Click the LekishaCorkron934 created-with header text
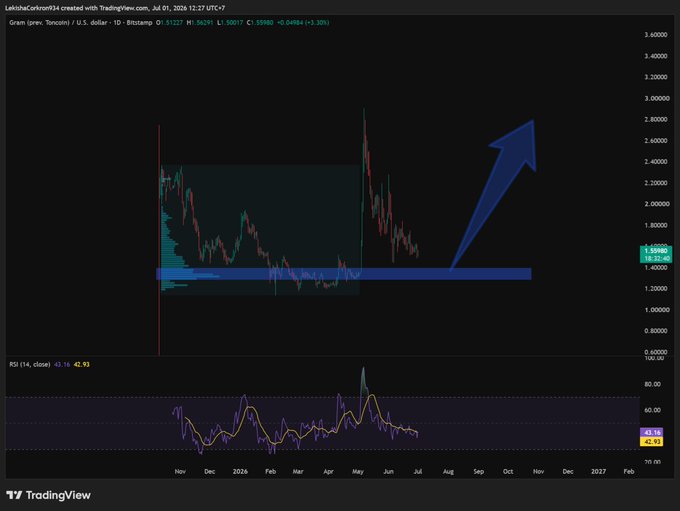The width and height of the screenshot is (680, 511). 115,8
